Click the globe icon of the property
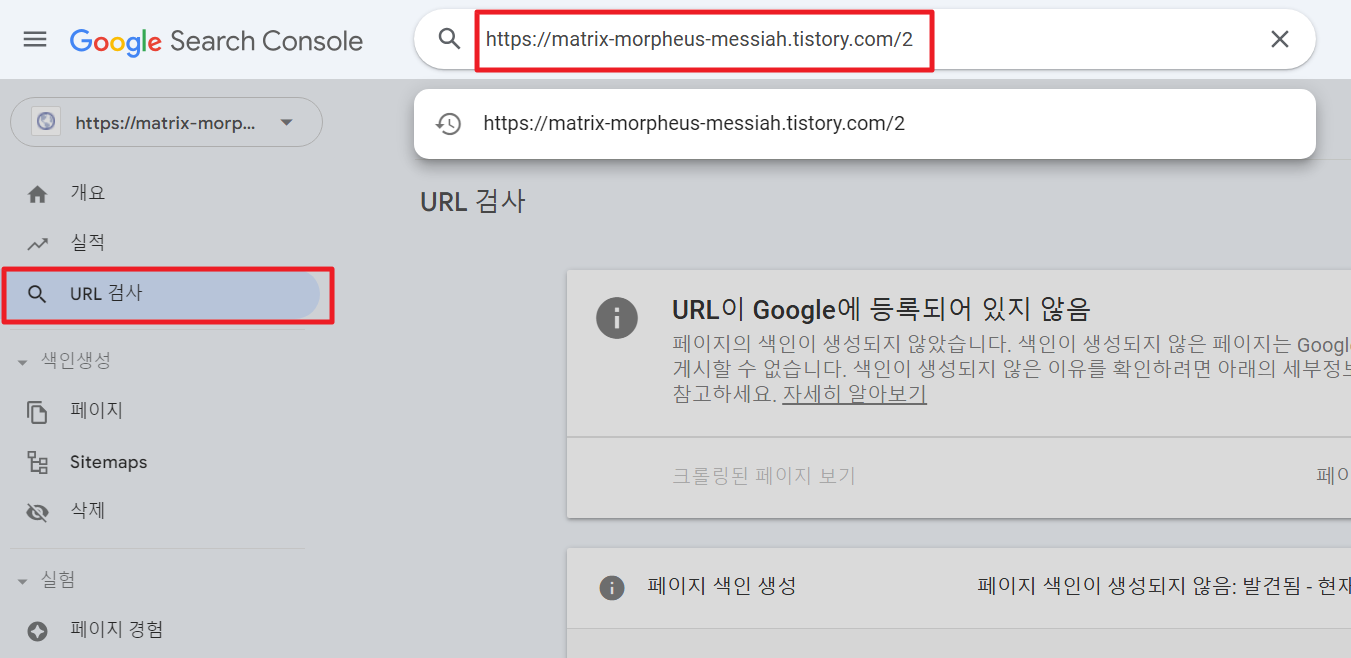Screen dimensions: 1351x658 pos(45,122)
